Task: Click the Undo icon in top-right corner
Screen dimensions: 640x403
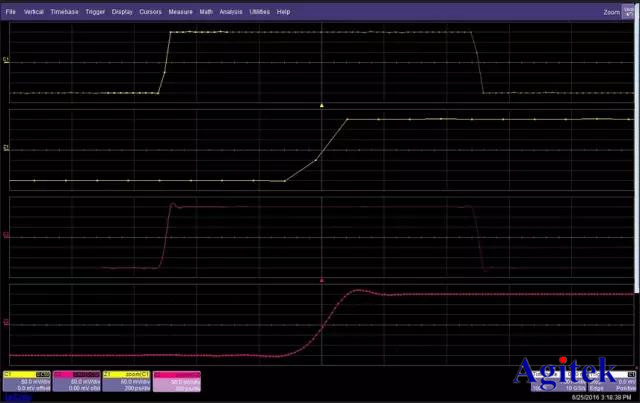Action: coord(630,11)
